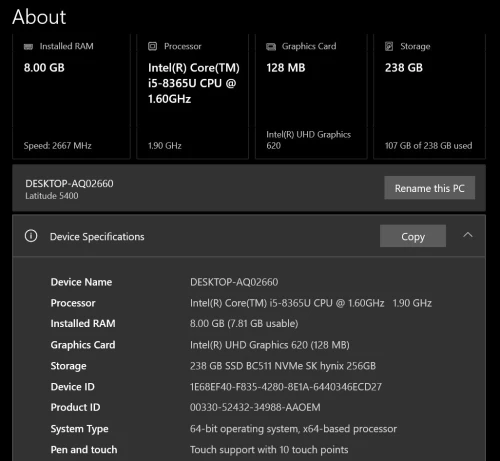
Task: Select the 8.00 GB RAM card value
Action: [44, 68]
